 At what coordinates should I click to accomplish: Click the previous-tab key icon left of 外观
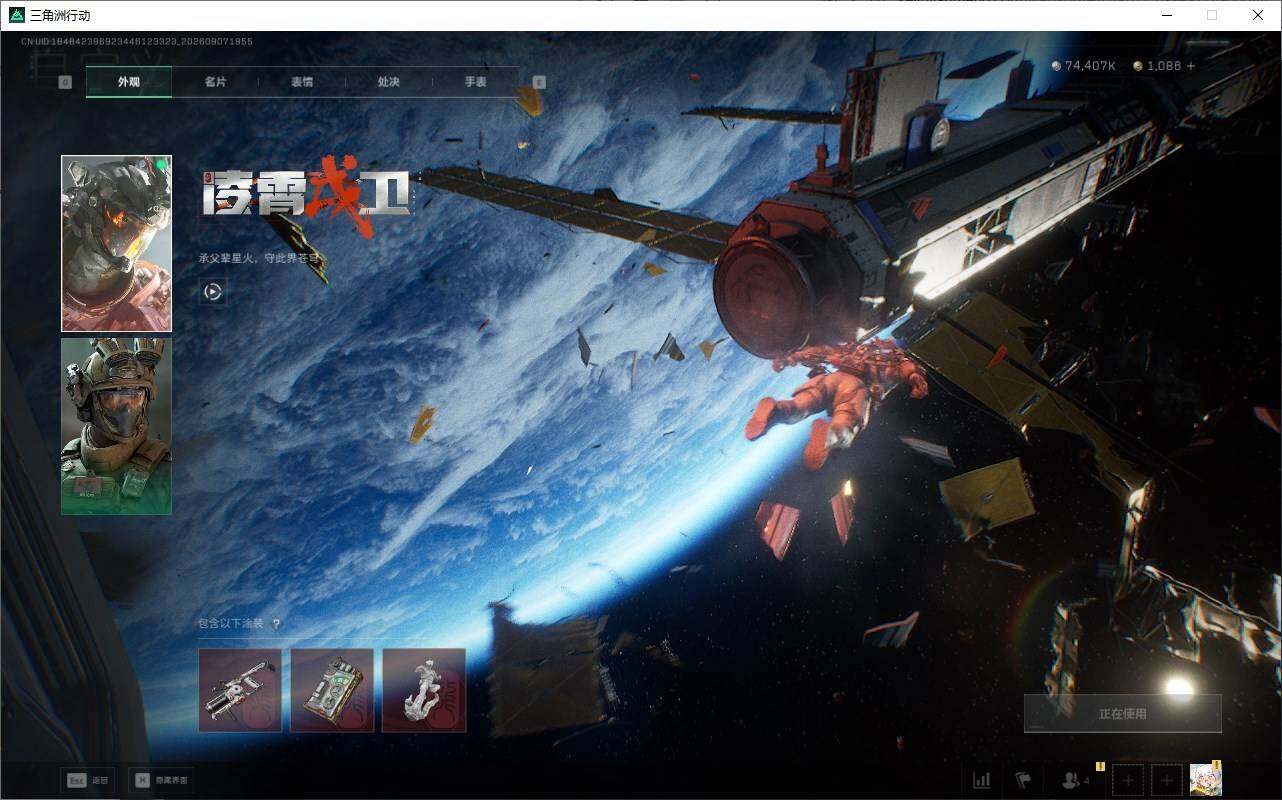65,82
